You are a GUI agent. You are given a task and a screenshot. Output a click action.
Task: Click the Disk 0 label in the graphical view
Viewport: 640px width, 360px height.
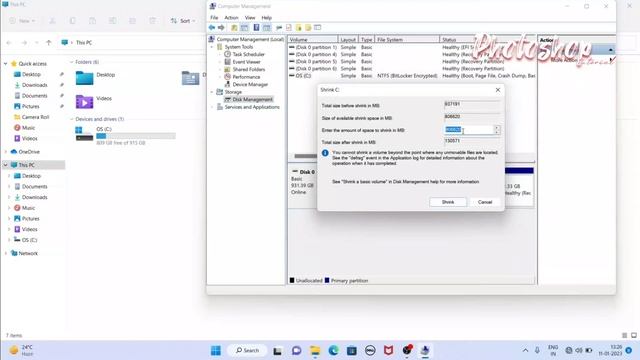[307, 172]
